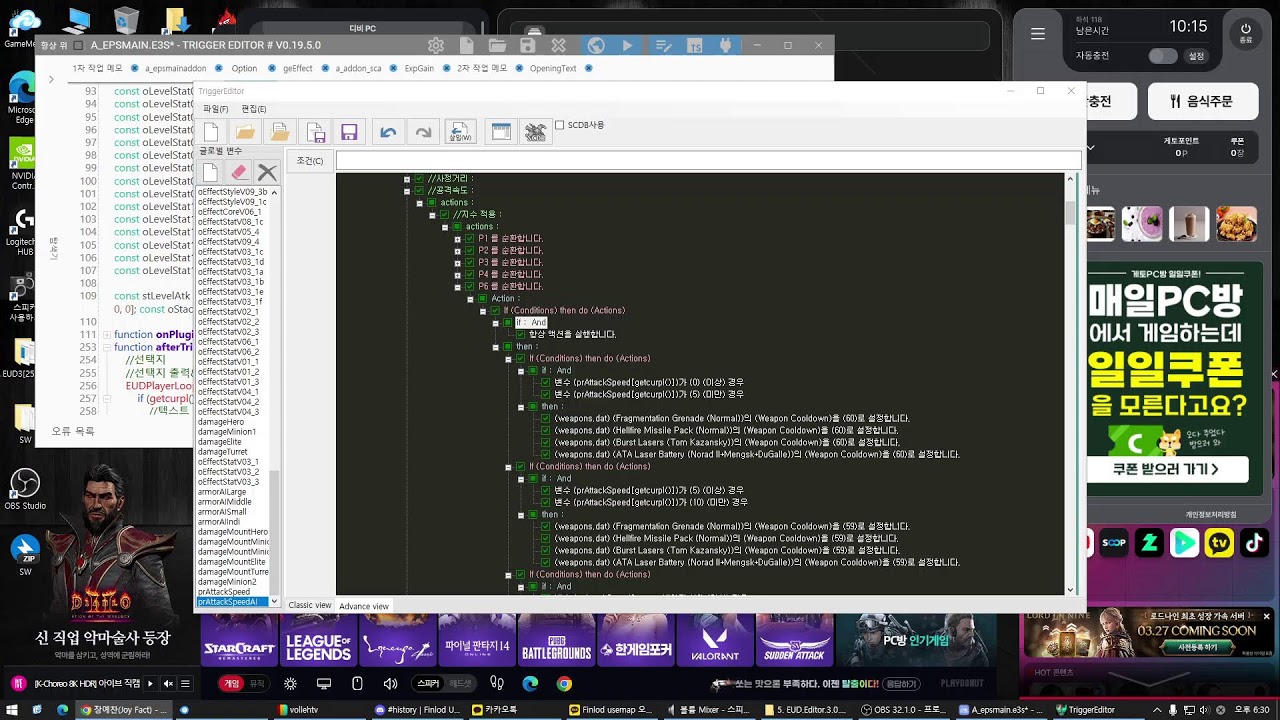Screen dimensions: 1280x720
Task: Click the 조건(C) button
Action: 310,161
